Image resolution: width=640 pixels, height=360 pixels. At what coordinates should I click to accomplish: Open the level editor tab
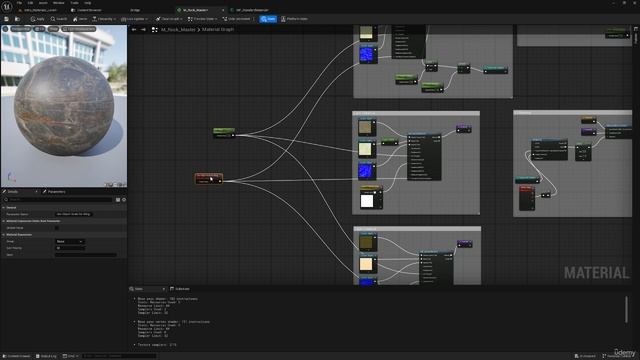coord(37,10)
